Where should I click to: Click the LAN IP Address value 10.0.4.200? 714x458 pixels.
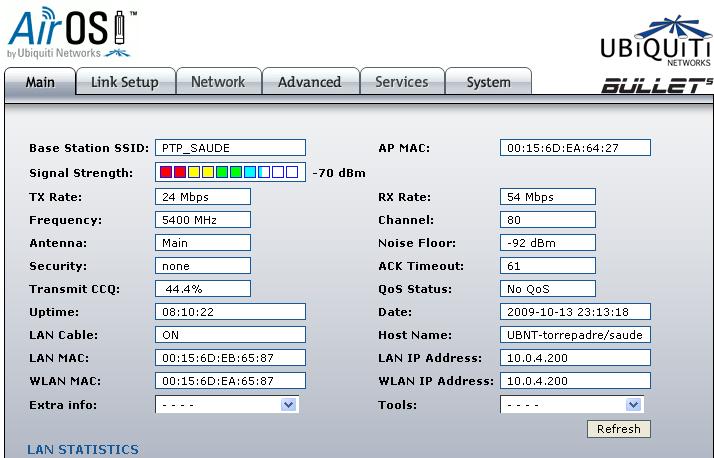click(575, 358)
